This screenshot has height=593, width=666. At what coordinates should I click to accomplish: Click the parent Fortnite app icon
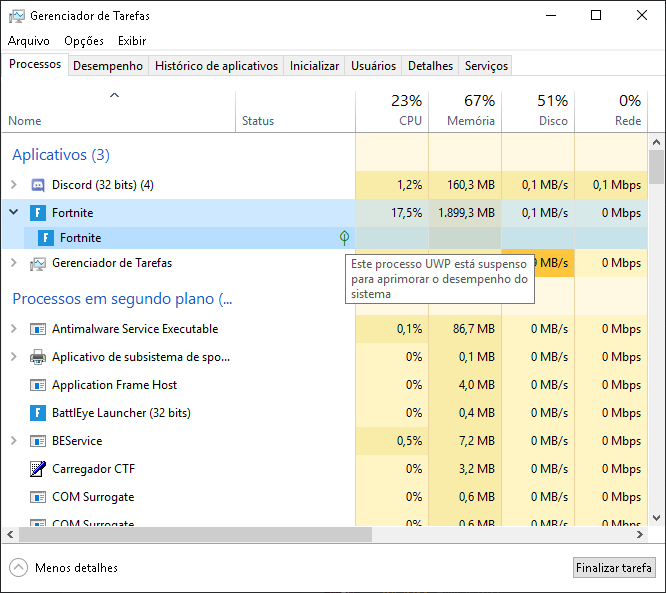(x=38, y=212)
